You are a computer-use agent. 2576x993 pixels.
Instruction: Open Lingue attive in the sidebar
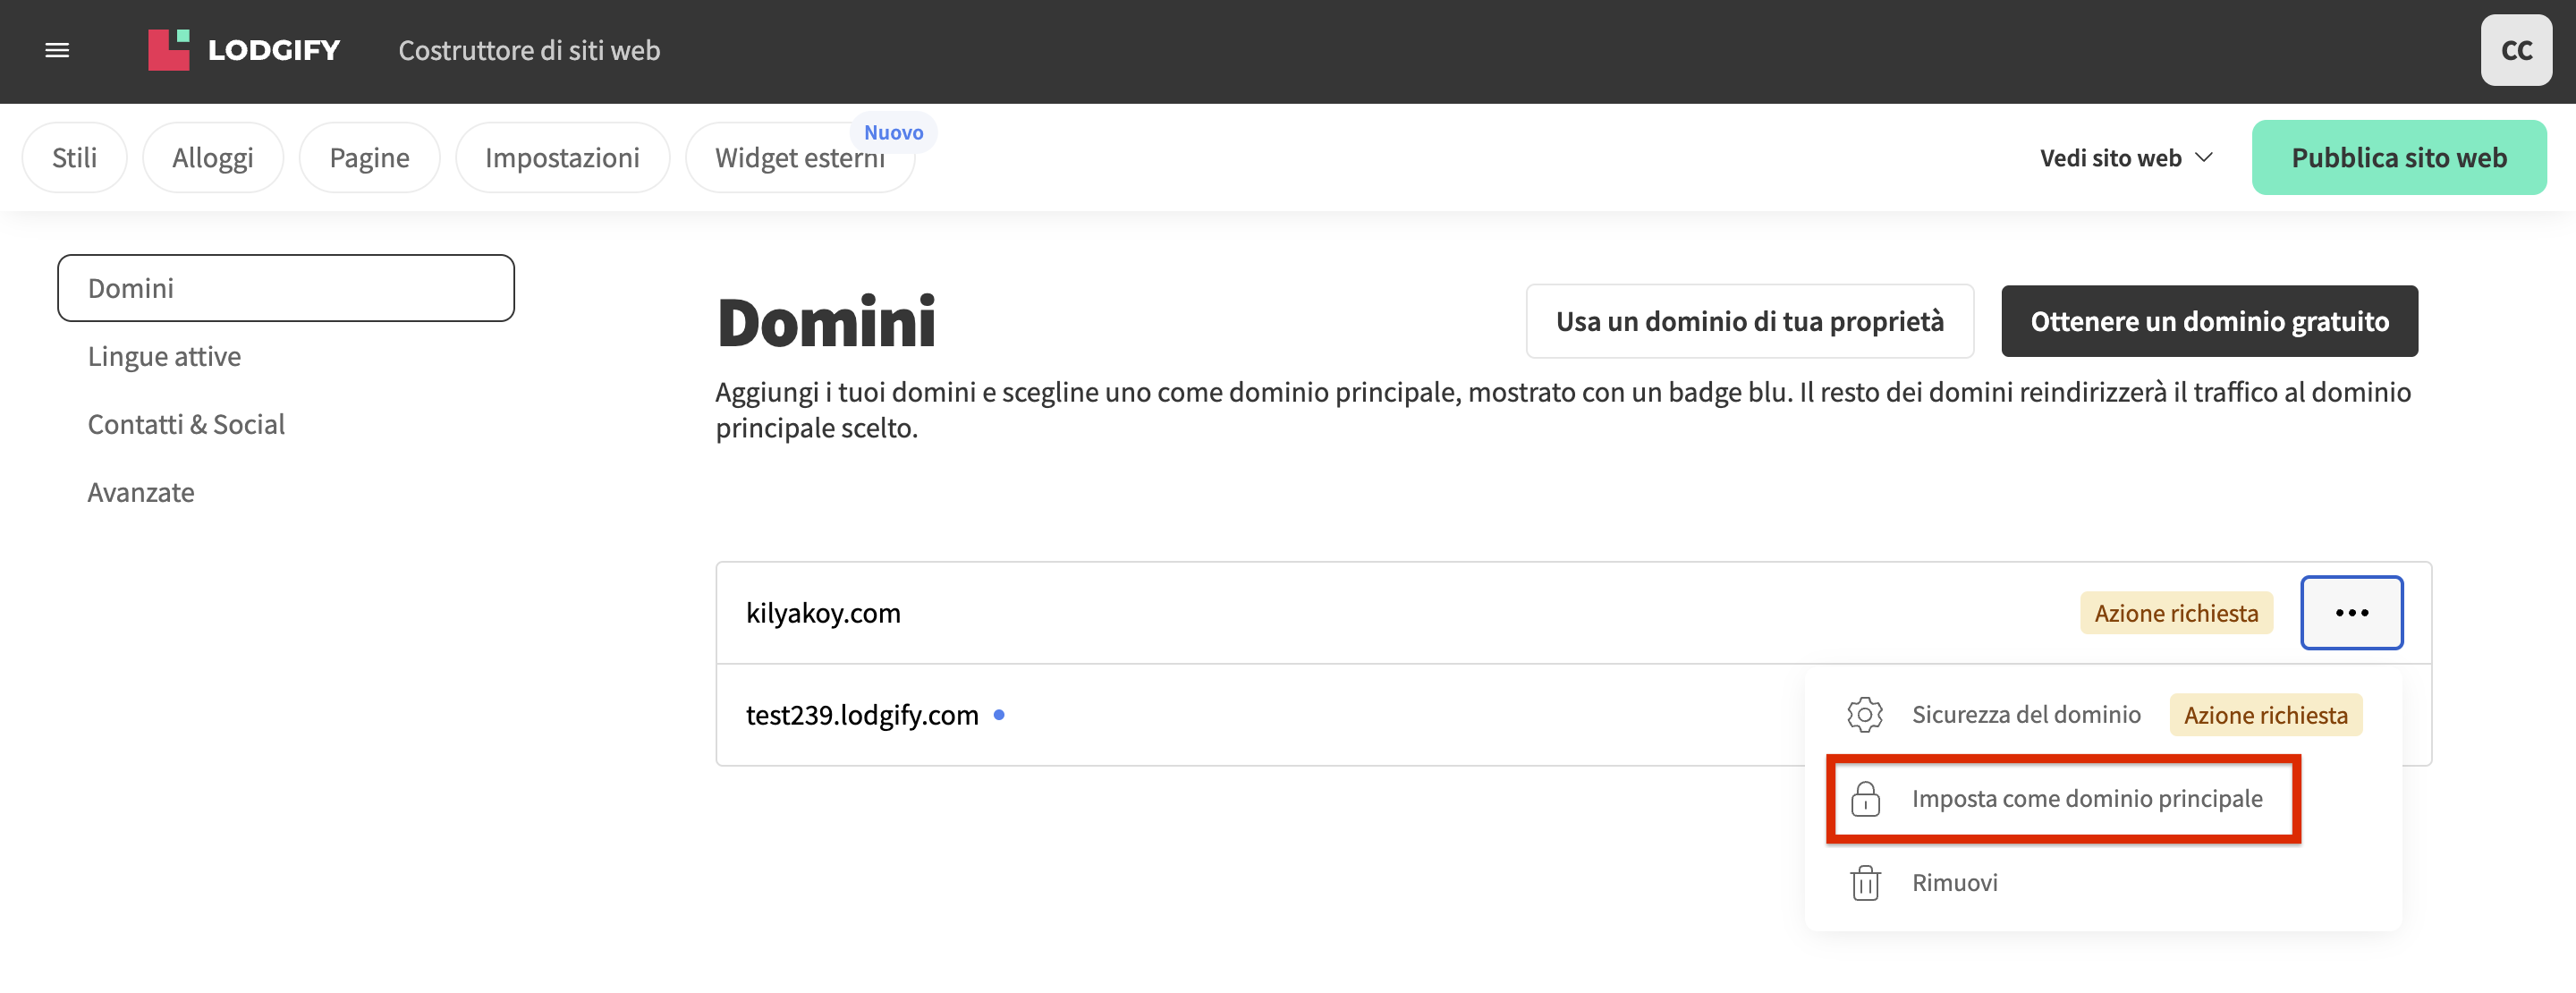164,356
